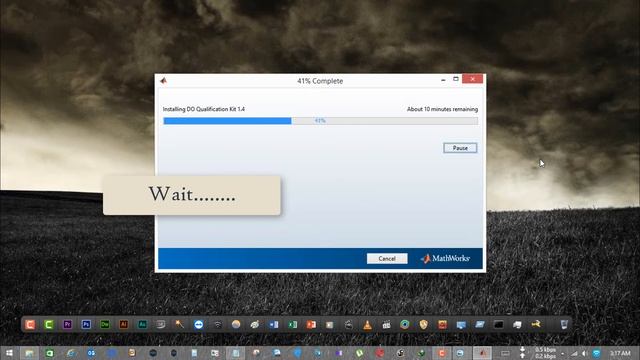Launch Adobe Illustrator from dock
The width and height of the screenshot is (640, 360).
124,324
